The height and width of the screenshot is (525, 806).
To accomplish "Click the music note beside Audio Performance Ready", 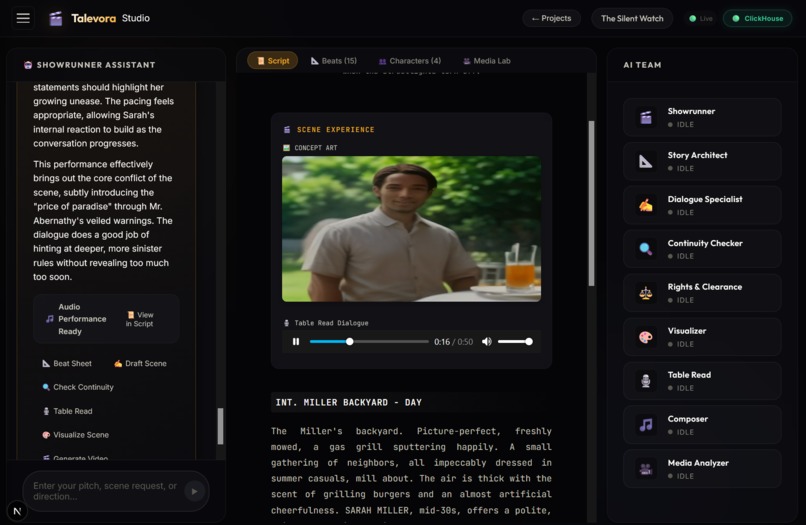I will tap(49, 319).
